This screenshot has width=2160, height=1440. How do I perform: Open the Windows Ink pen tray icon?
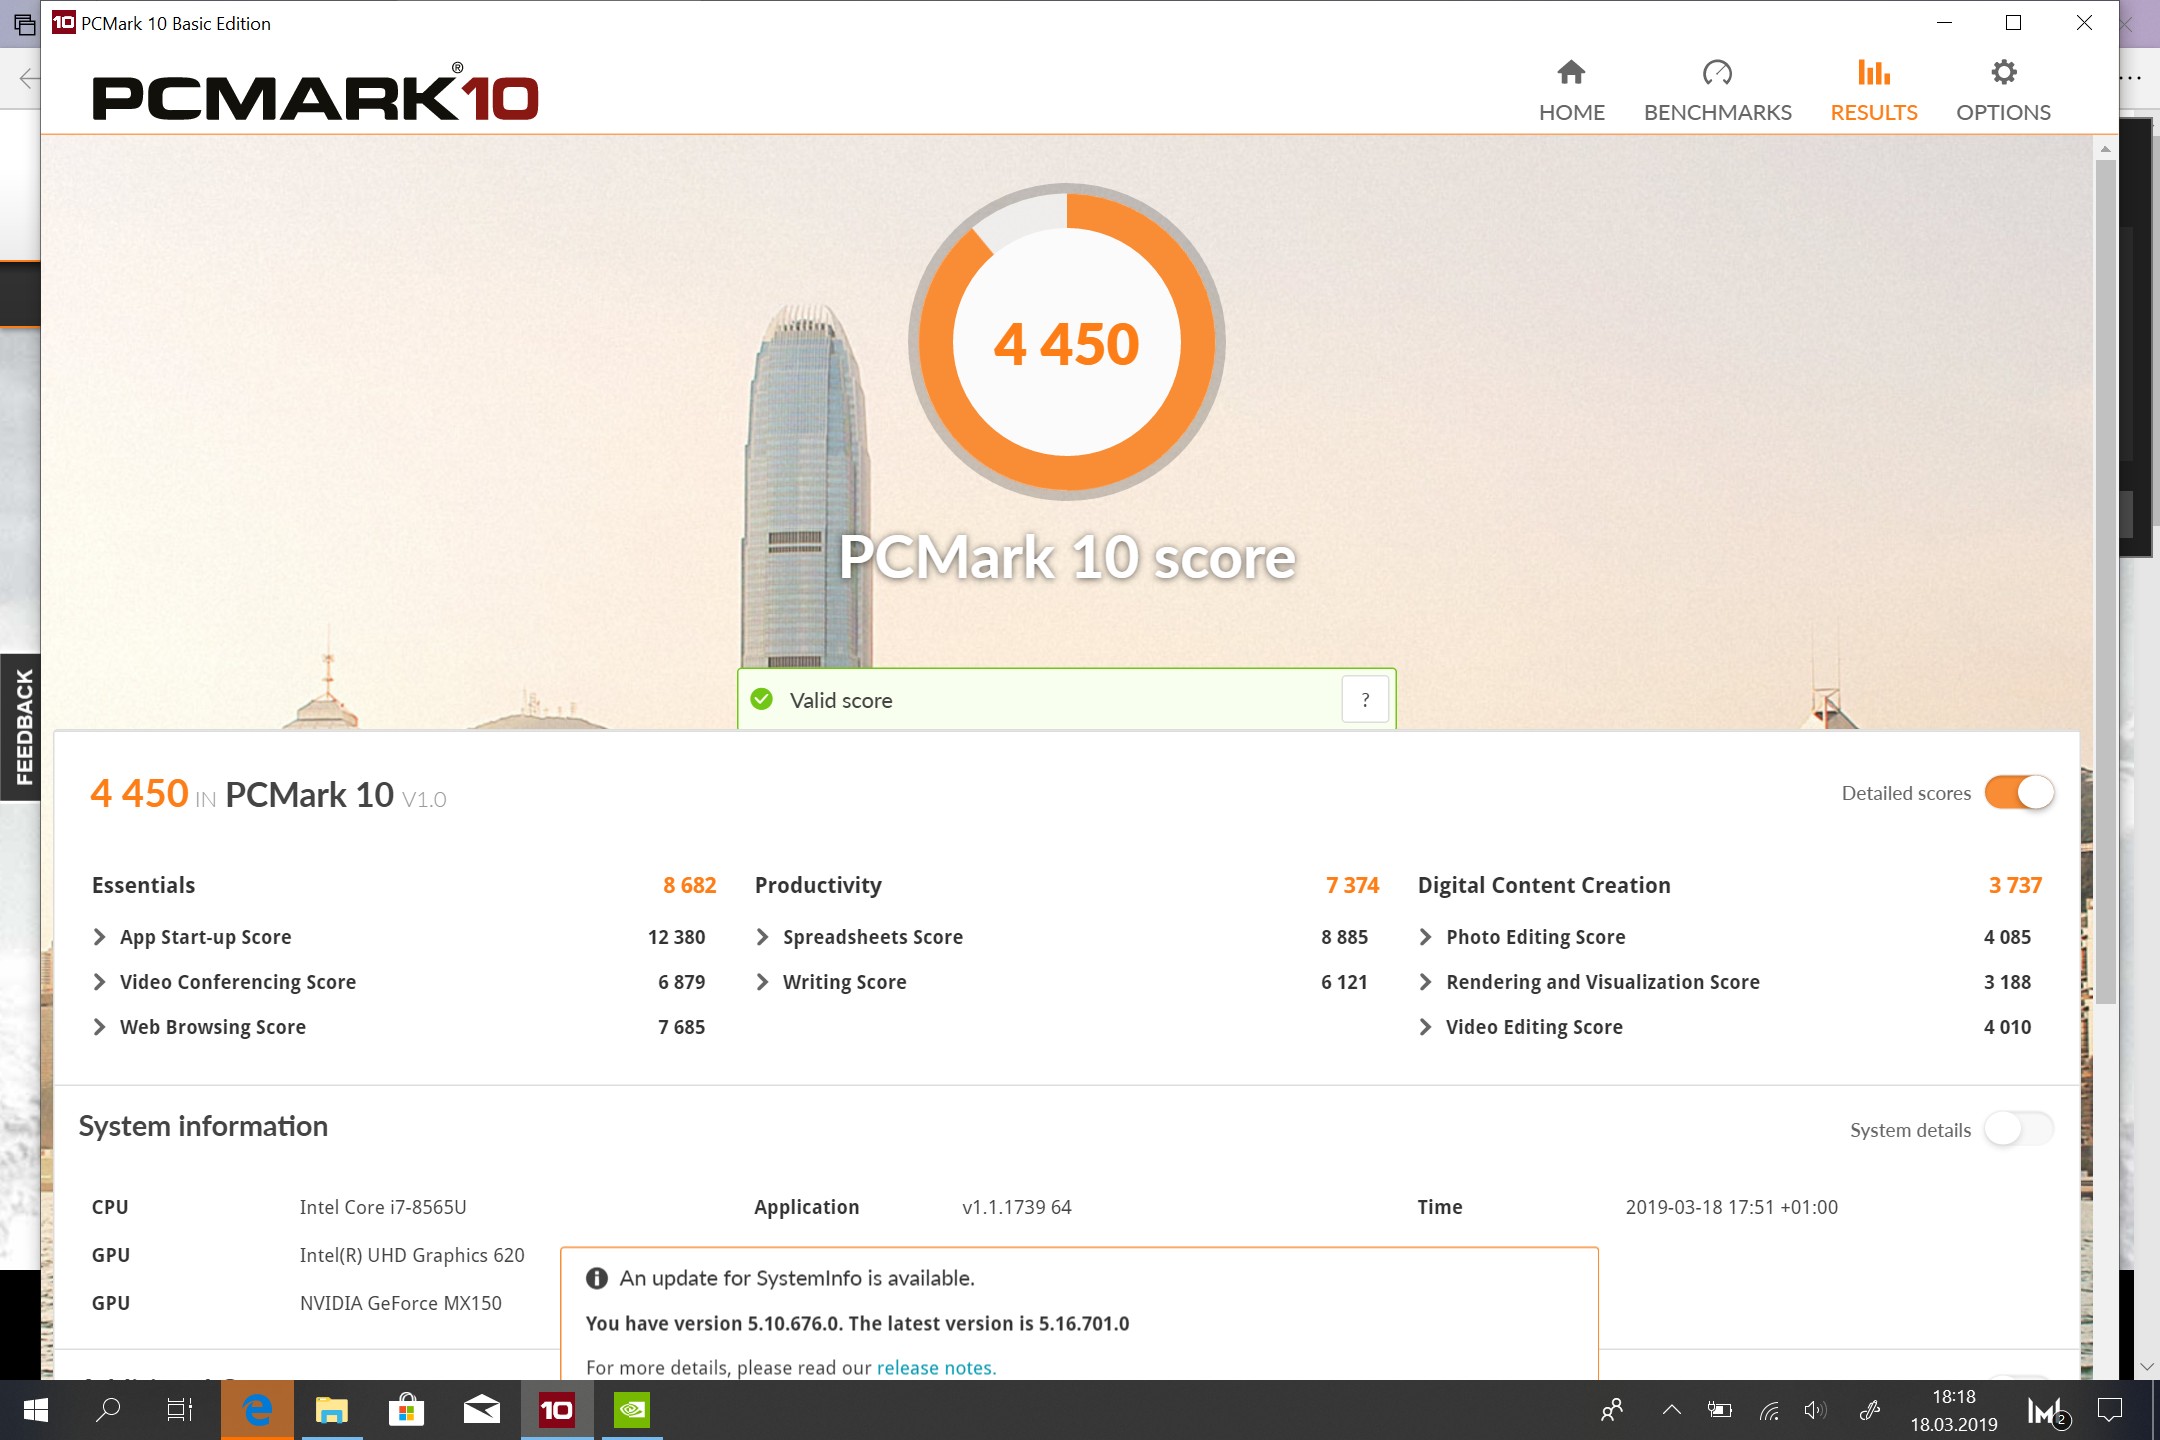(x=1869, y=1410)
